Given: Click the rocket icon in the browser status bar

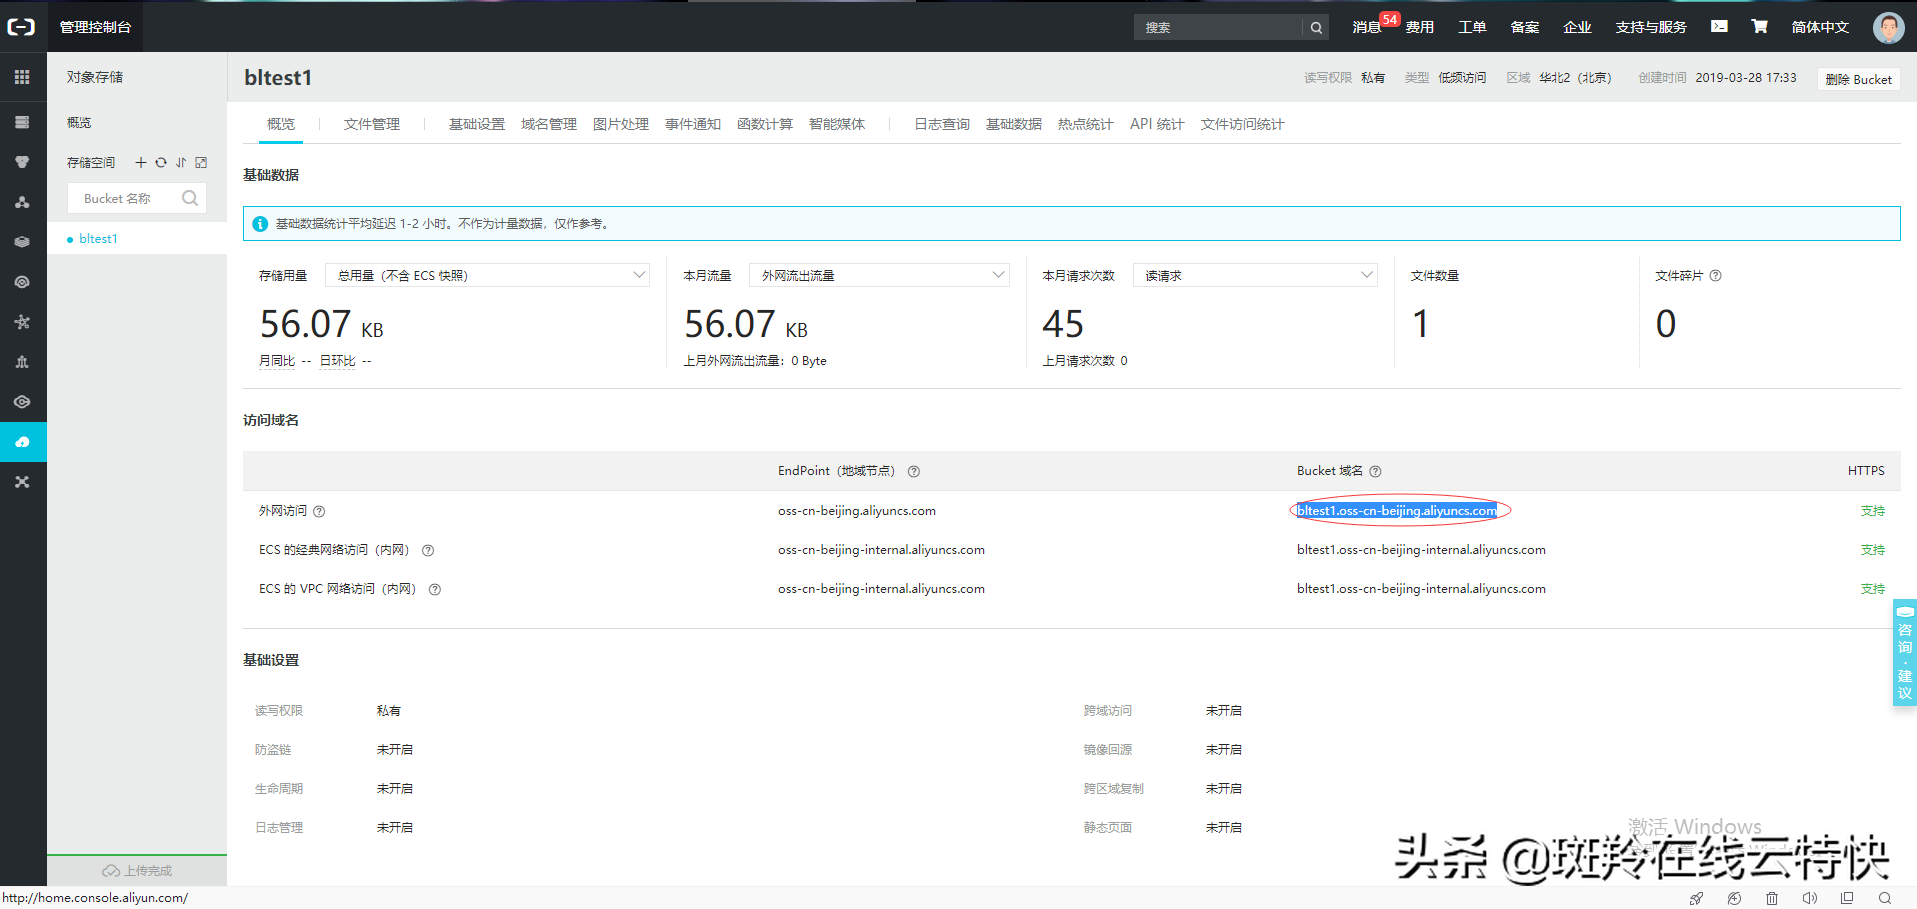Looking at the screenshot, I should click(x=1696, y=898).
